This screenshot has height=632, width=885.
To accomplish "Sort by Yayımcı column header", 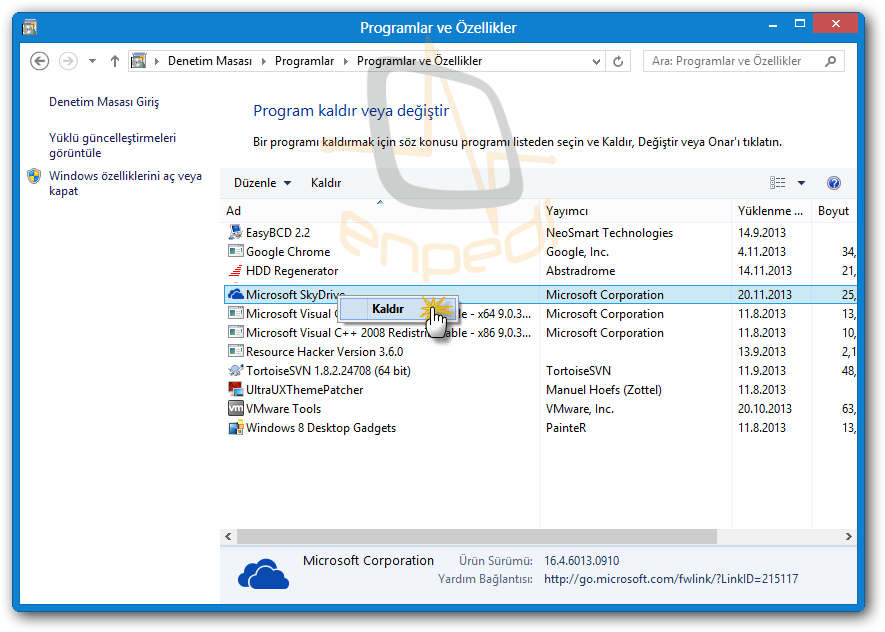I will (636, 211).
